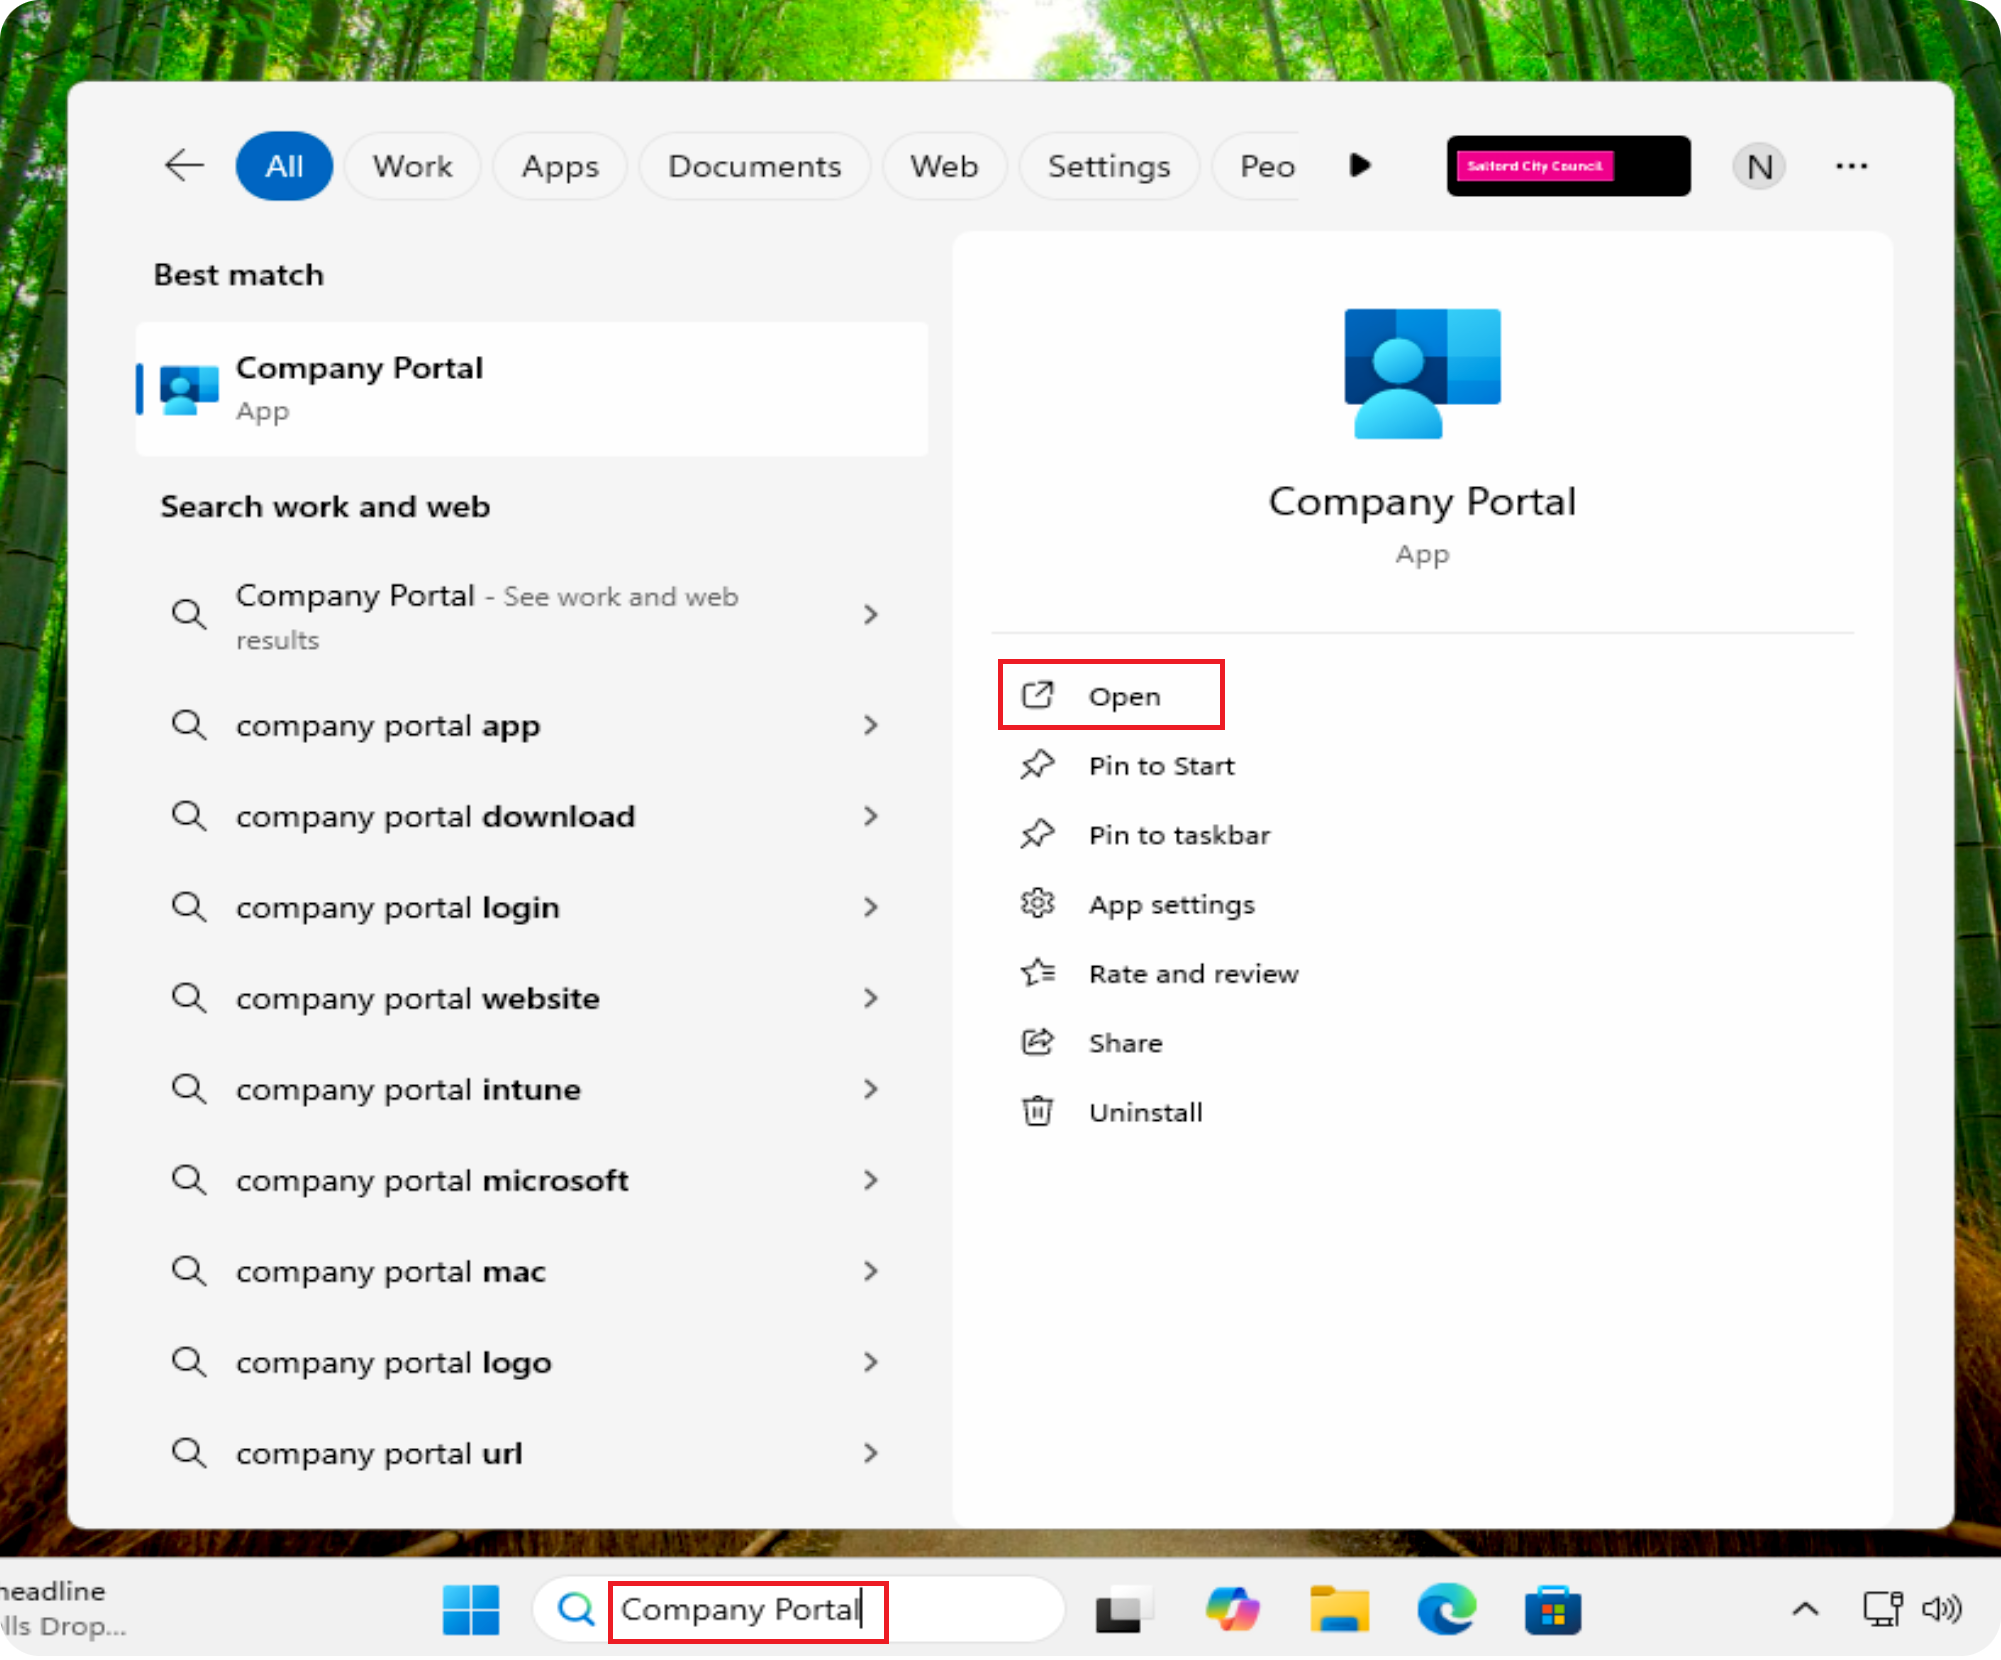2001x1660 pixels.
Task: Expand the company portal login suggestion
Action: pyautogui.click(x=870, y=907)
